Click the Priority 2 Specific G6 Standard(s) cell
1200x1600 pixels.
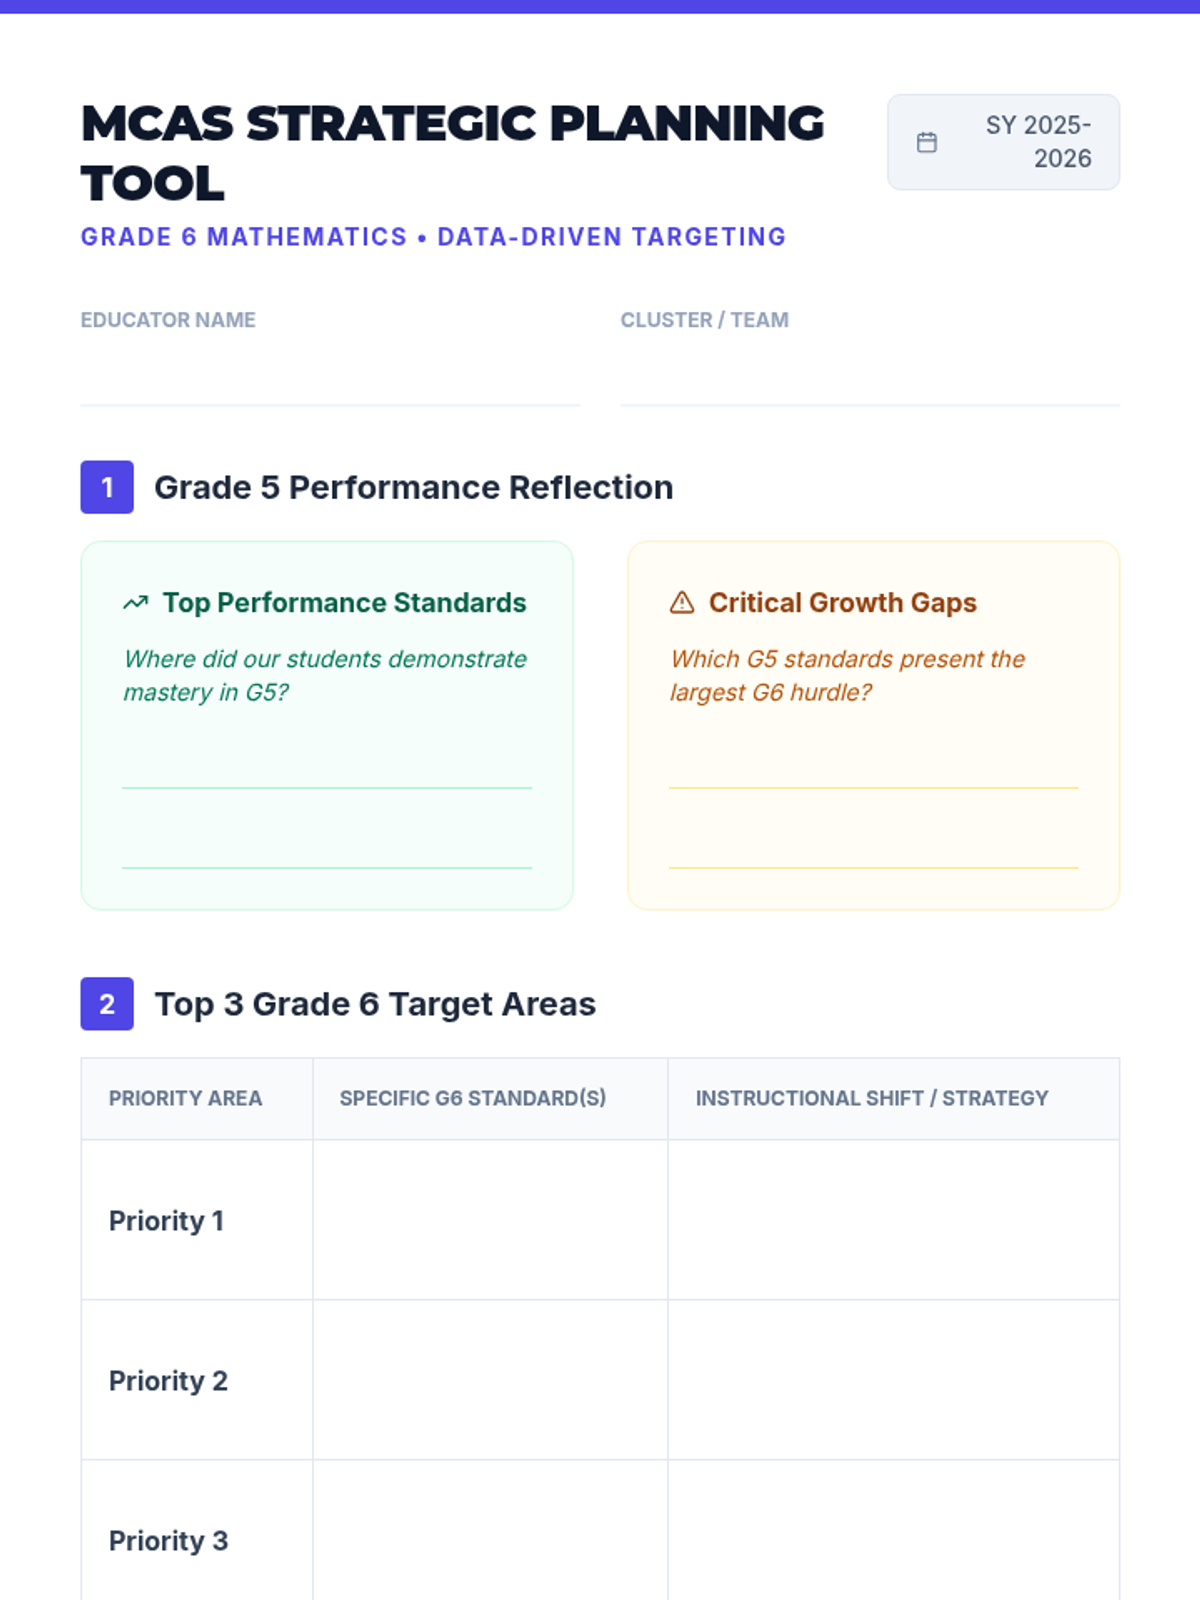point(490,1380)
